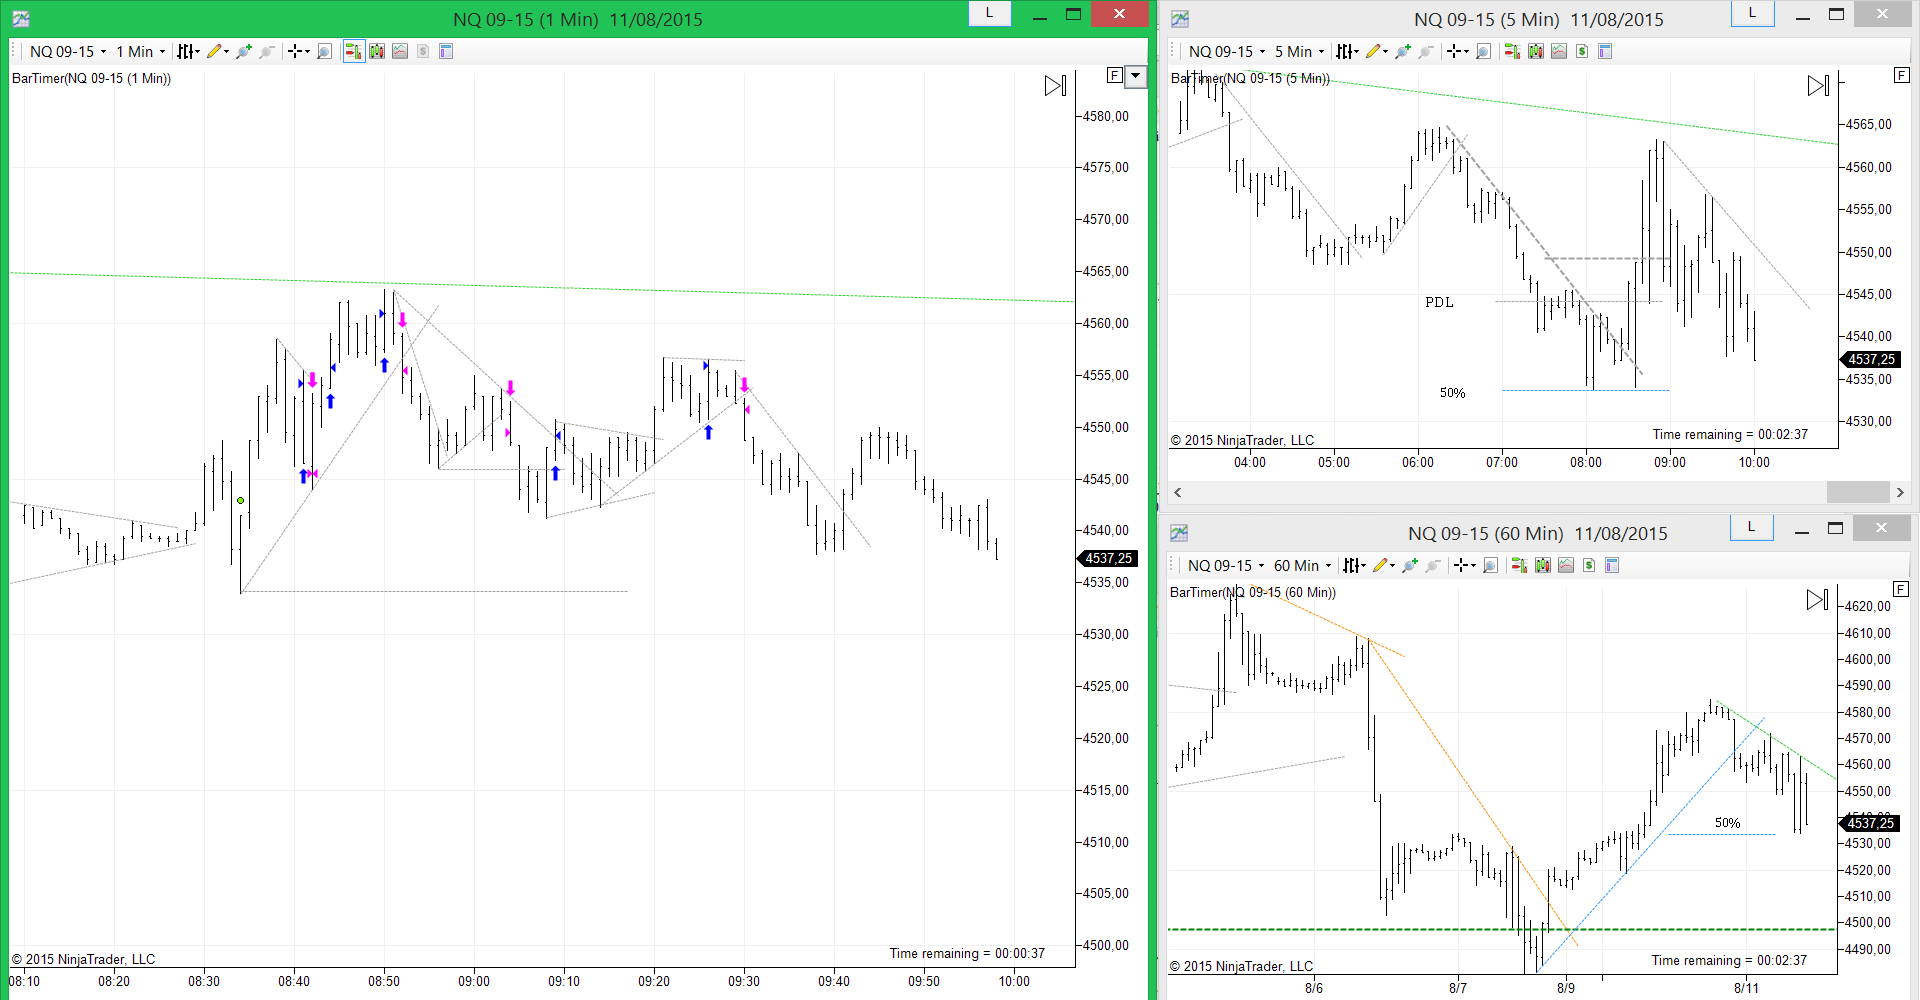Open zoom frame tool in 60 Min toolbar
The image size is (1920, 1000).
(1490, 565)
